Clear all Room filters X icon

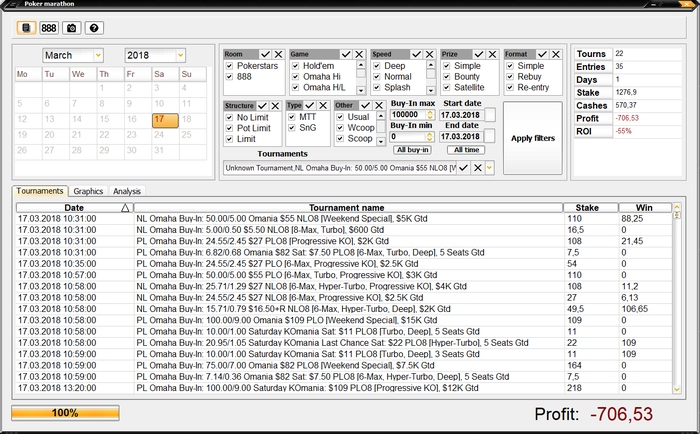coord(279,54)
